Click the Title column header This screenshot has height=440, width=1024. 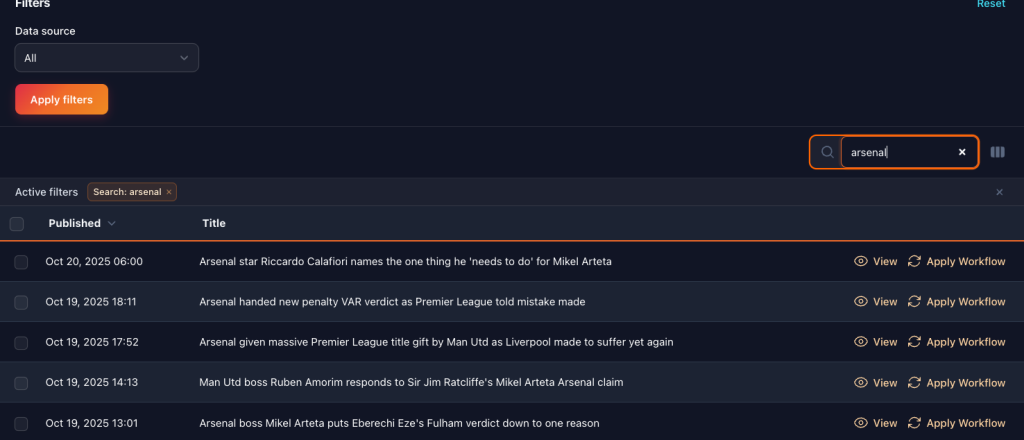coord(214,223)
